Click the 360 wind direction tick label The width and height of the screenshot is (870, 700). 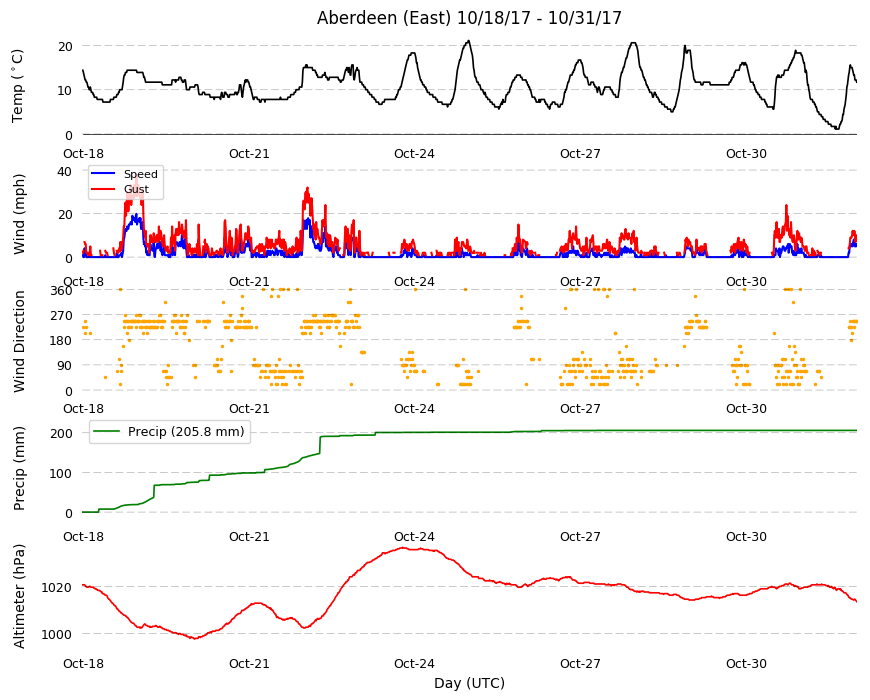(x=62, y=291)
